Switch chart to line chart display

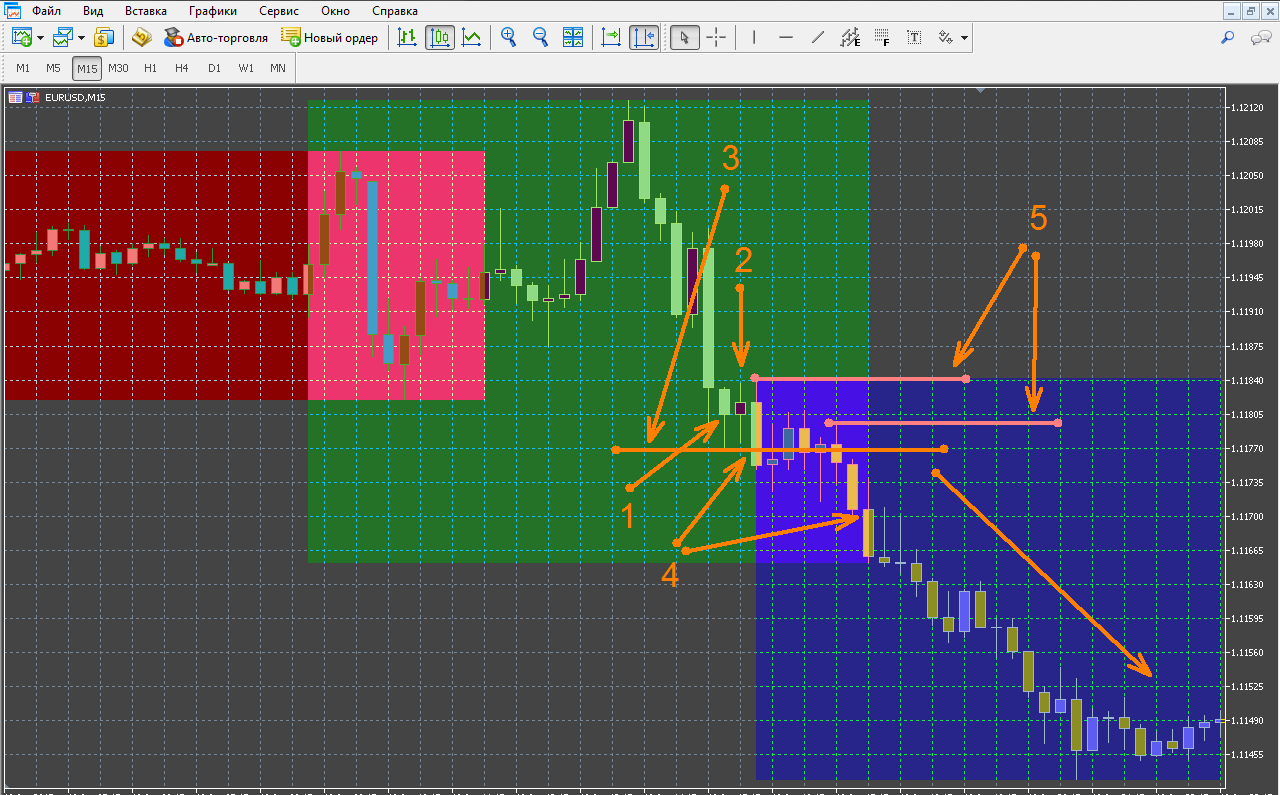471,38
